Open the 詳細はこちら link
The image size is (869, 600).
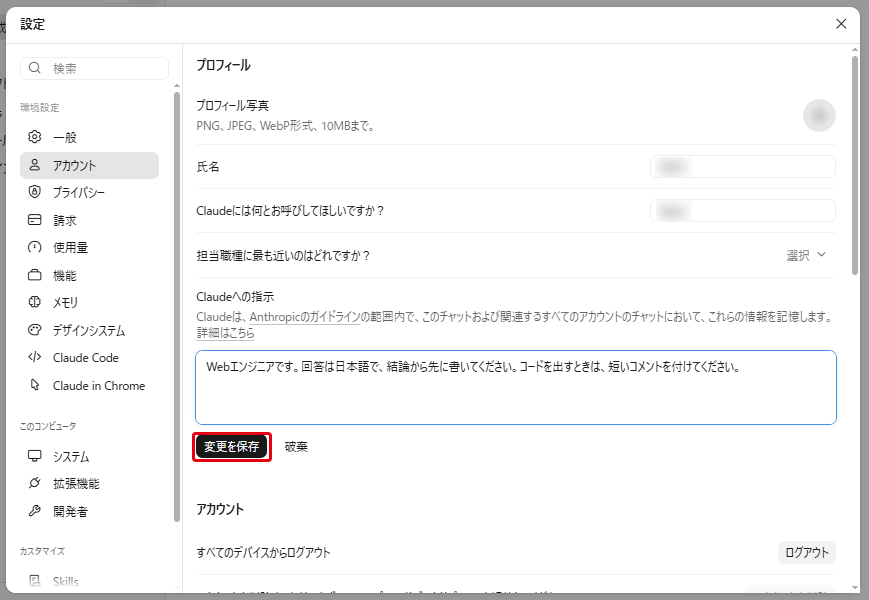tap(226, 333)
